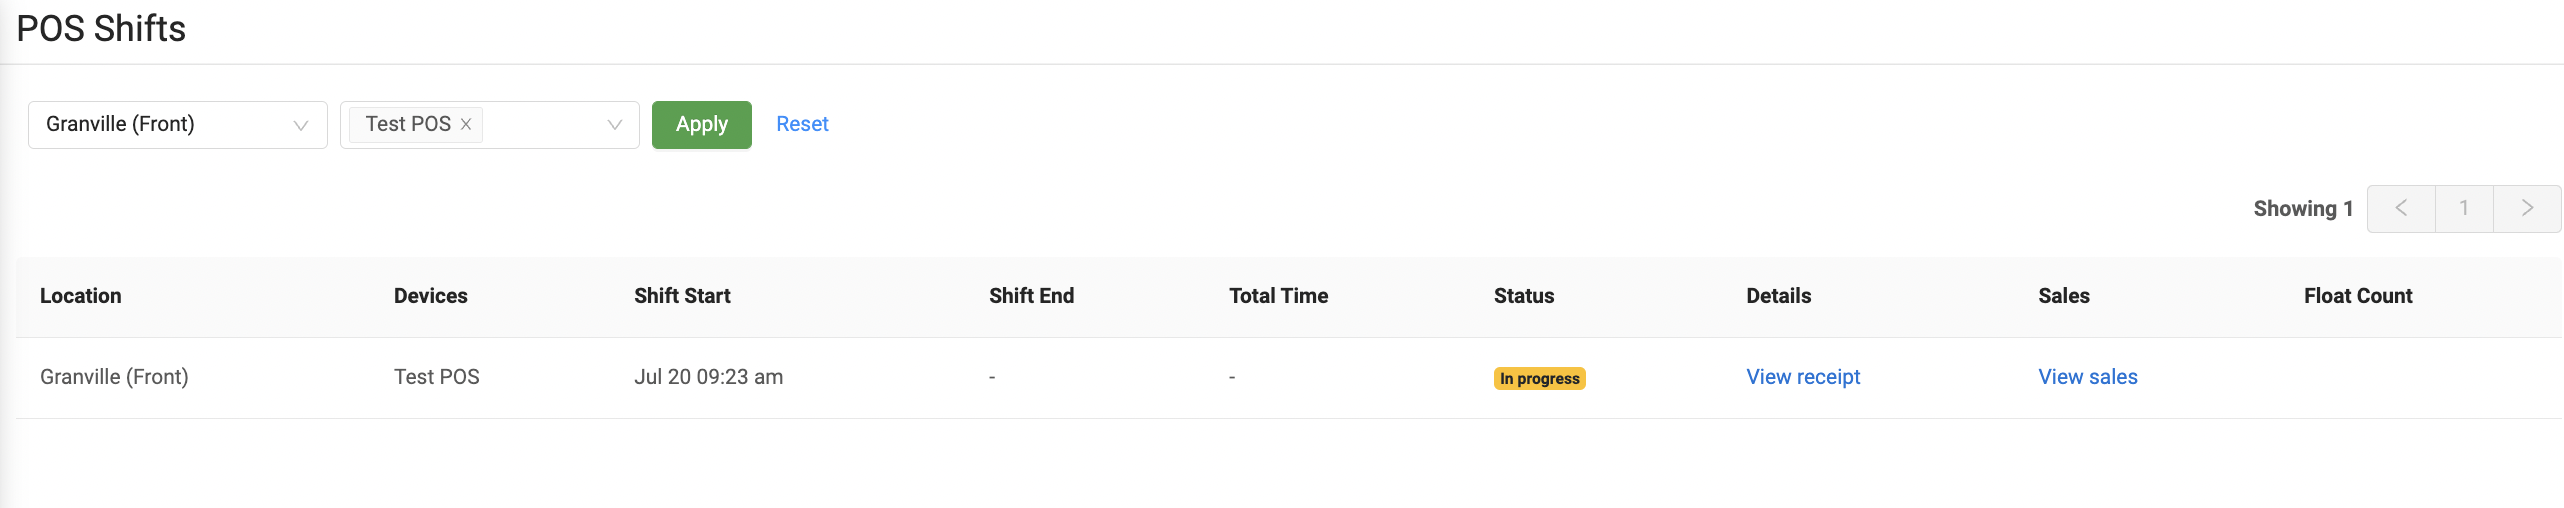Click the Status column header
Screen dimensions: 2564x508
1523,296
